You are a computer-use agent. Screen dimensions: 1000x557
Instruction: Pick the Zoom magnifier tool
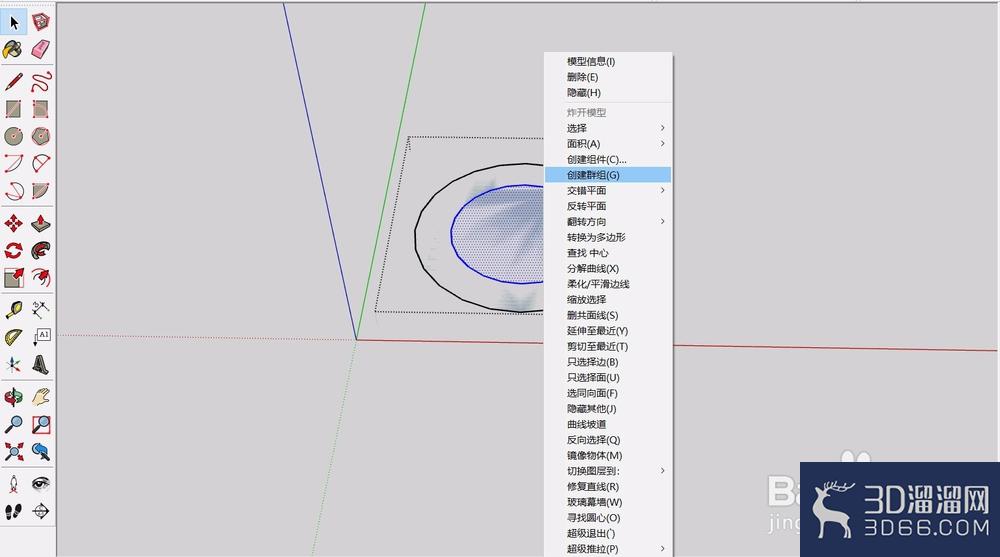[13, 424]
